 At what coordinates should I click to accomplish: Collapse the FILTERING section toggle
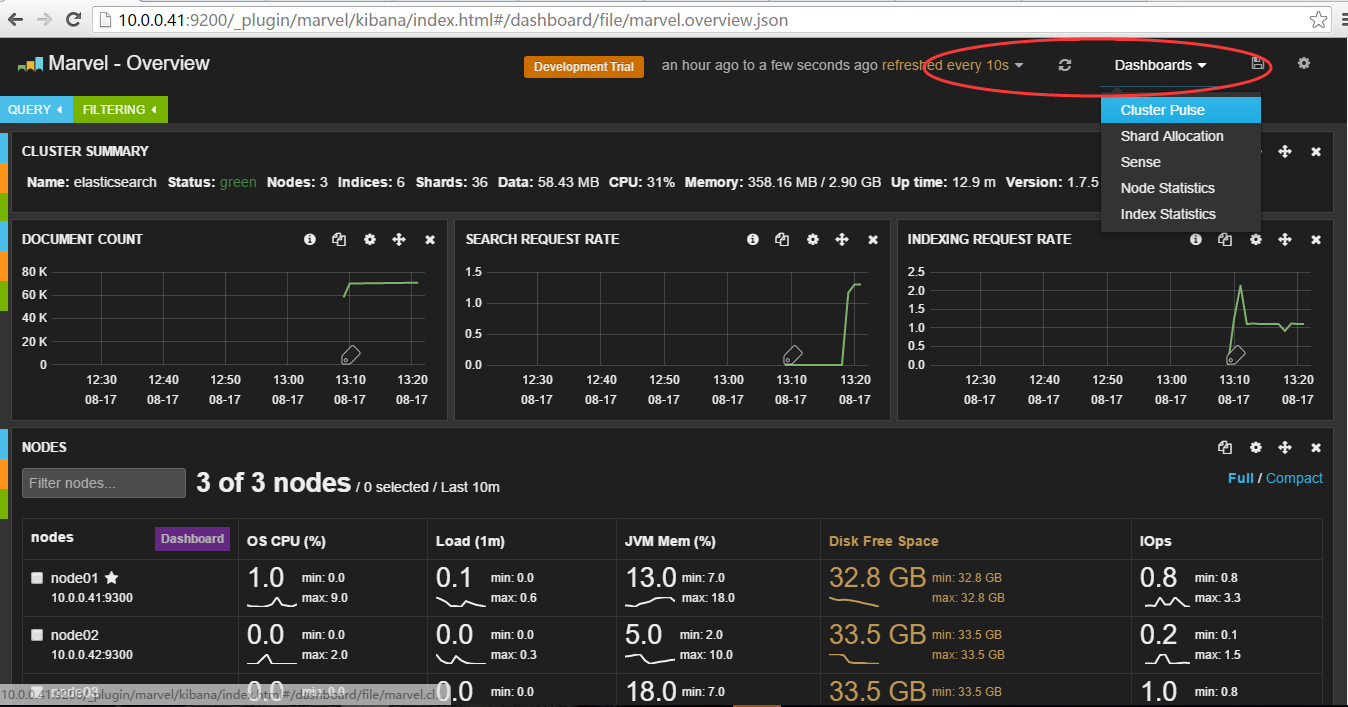pyautogui.click(x=121, y=110)
